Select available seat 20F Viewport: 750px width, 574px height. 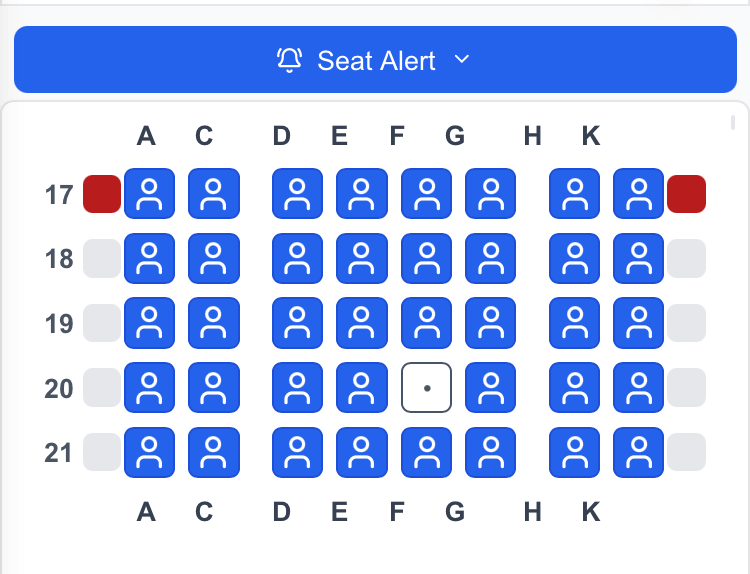click(x=427, y=388)
